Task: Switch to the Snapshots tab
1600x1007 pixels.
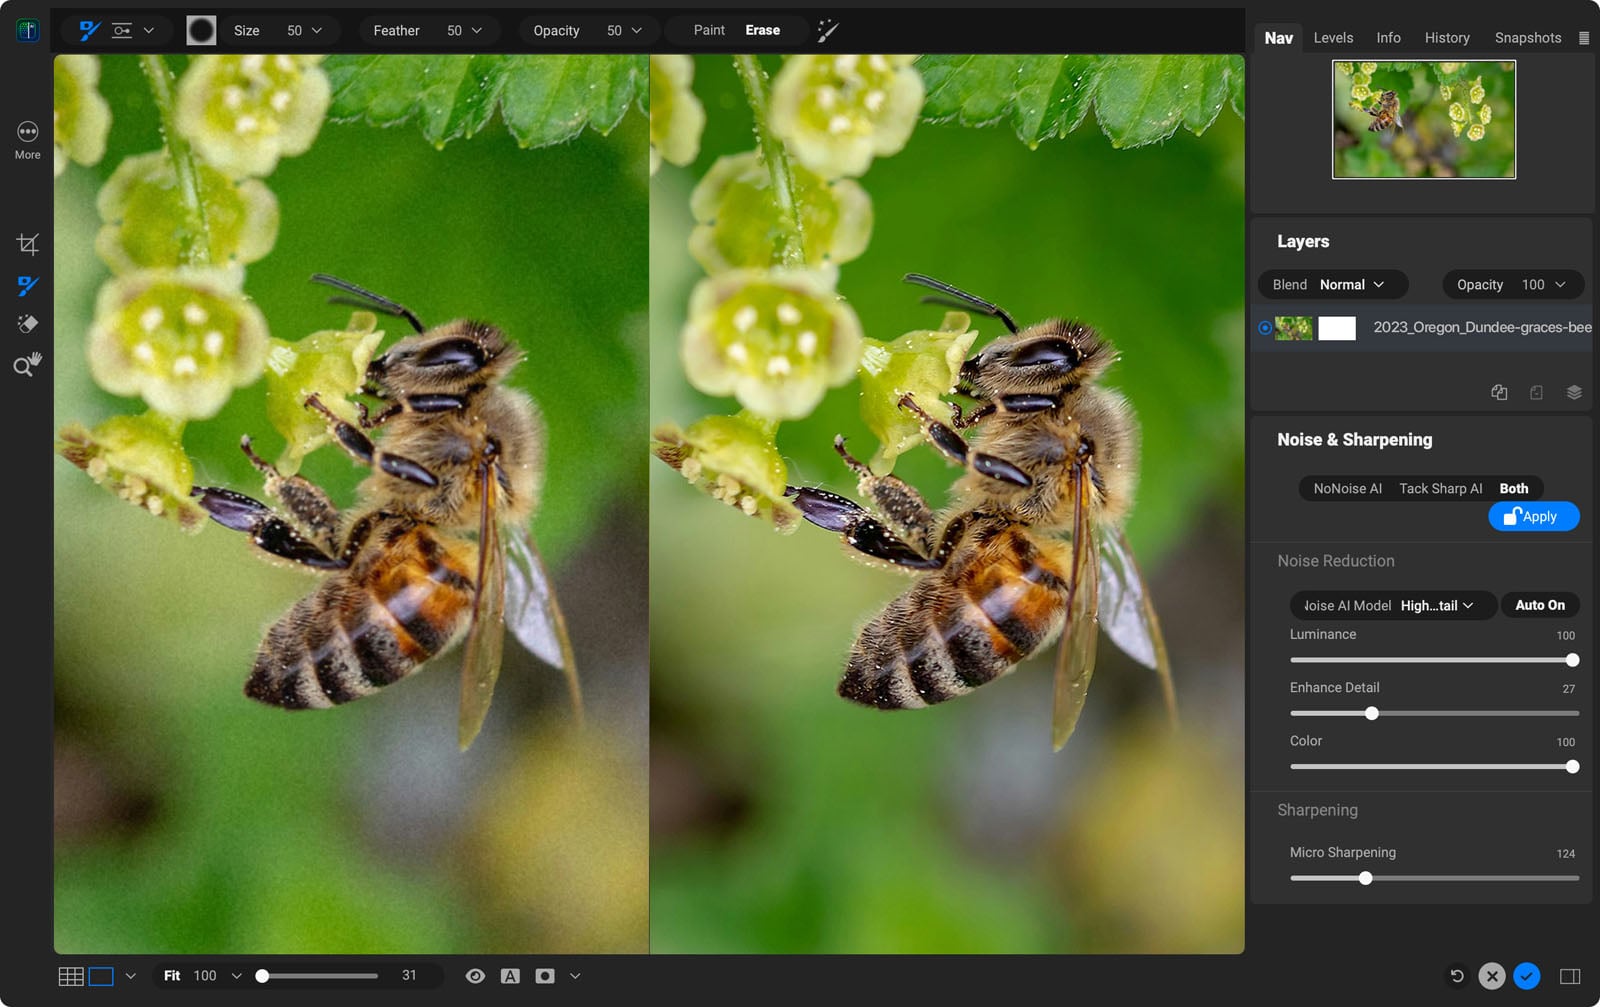Action: pos(1528,38)
